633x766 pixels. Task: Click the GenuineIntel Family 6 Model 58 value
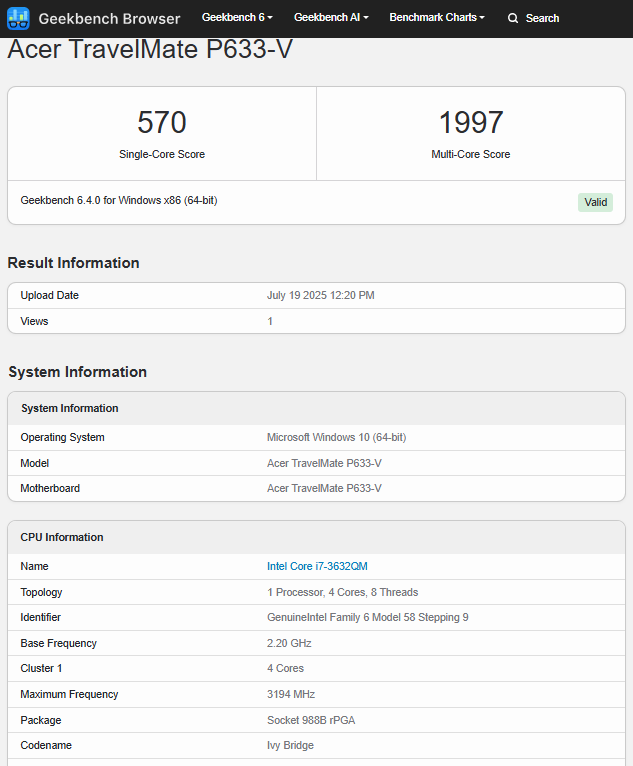click(367, 617)
